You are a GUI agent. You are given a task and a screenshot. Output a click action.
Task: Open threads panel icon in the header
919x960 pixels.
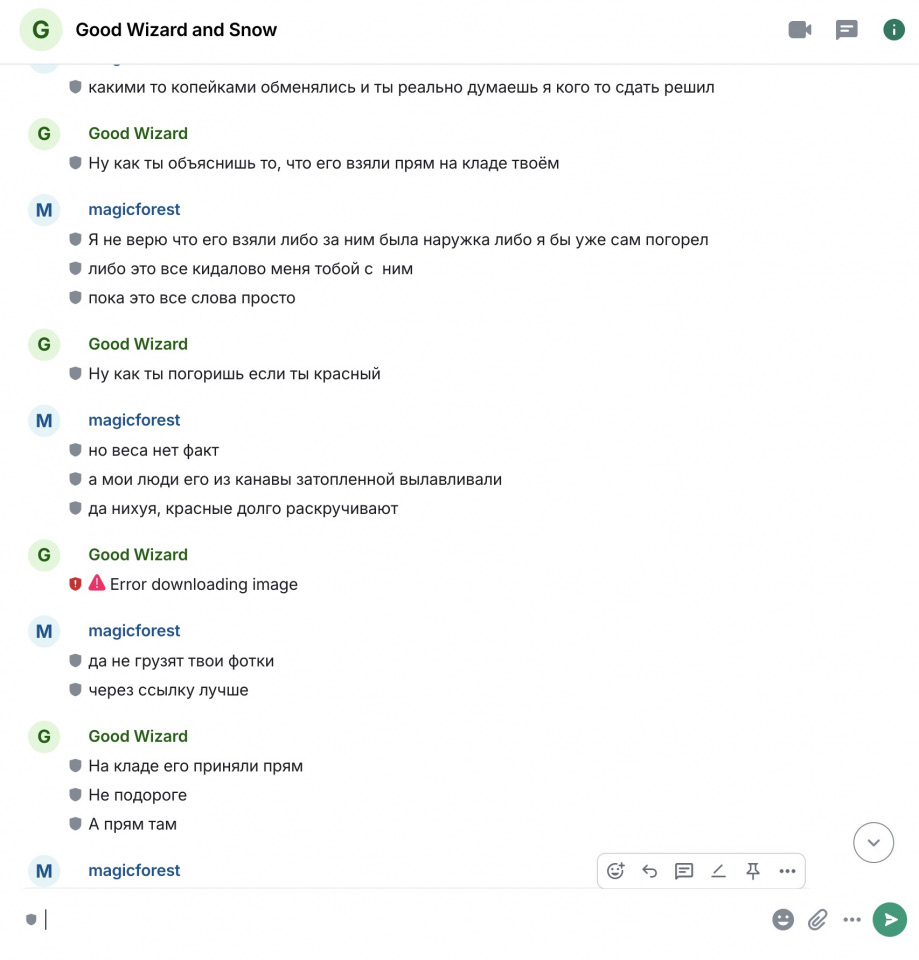tap(847, 29)
